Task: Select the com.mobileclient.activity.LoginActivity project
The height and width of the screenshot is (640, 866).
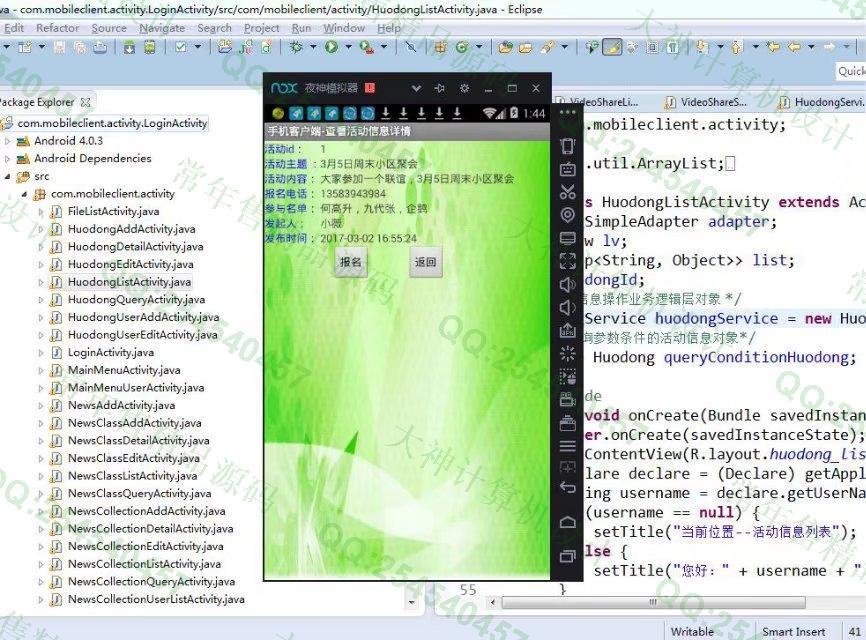Action: [112, 123]
